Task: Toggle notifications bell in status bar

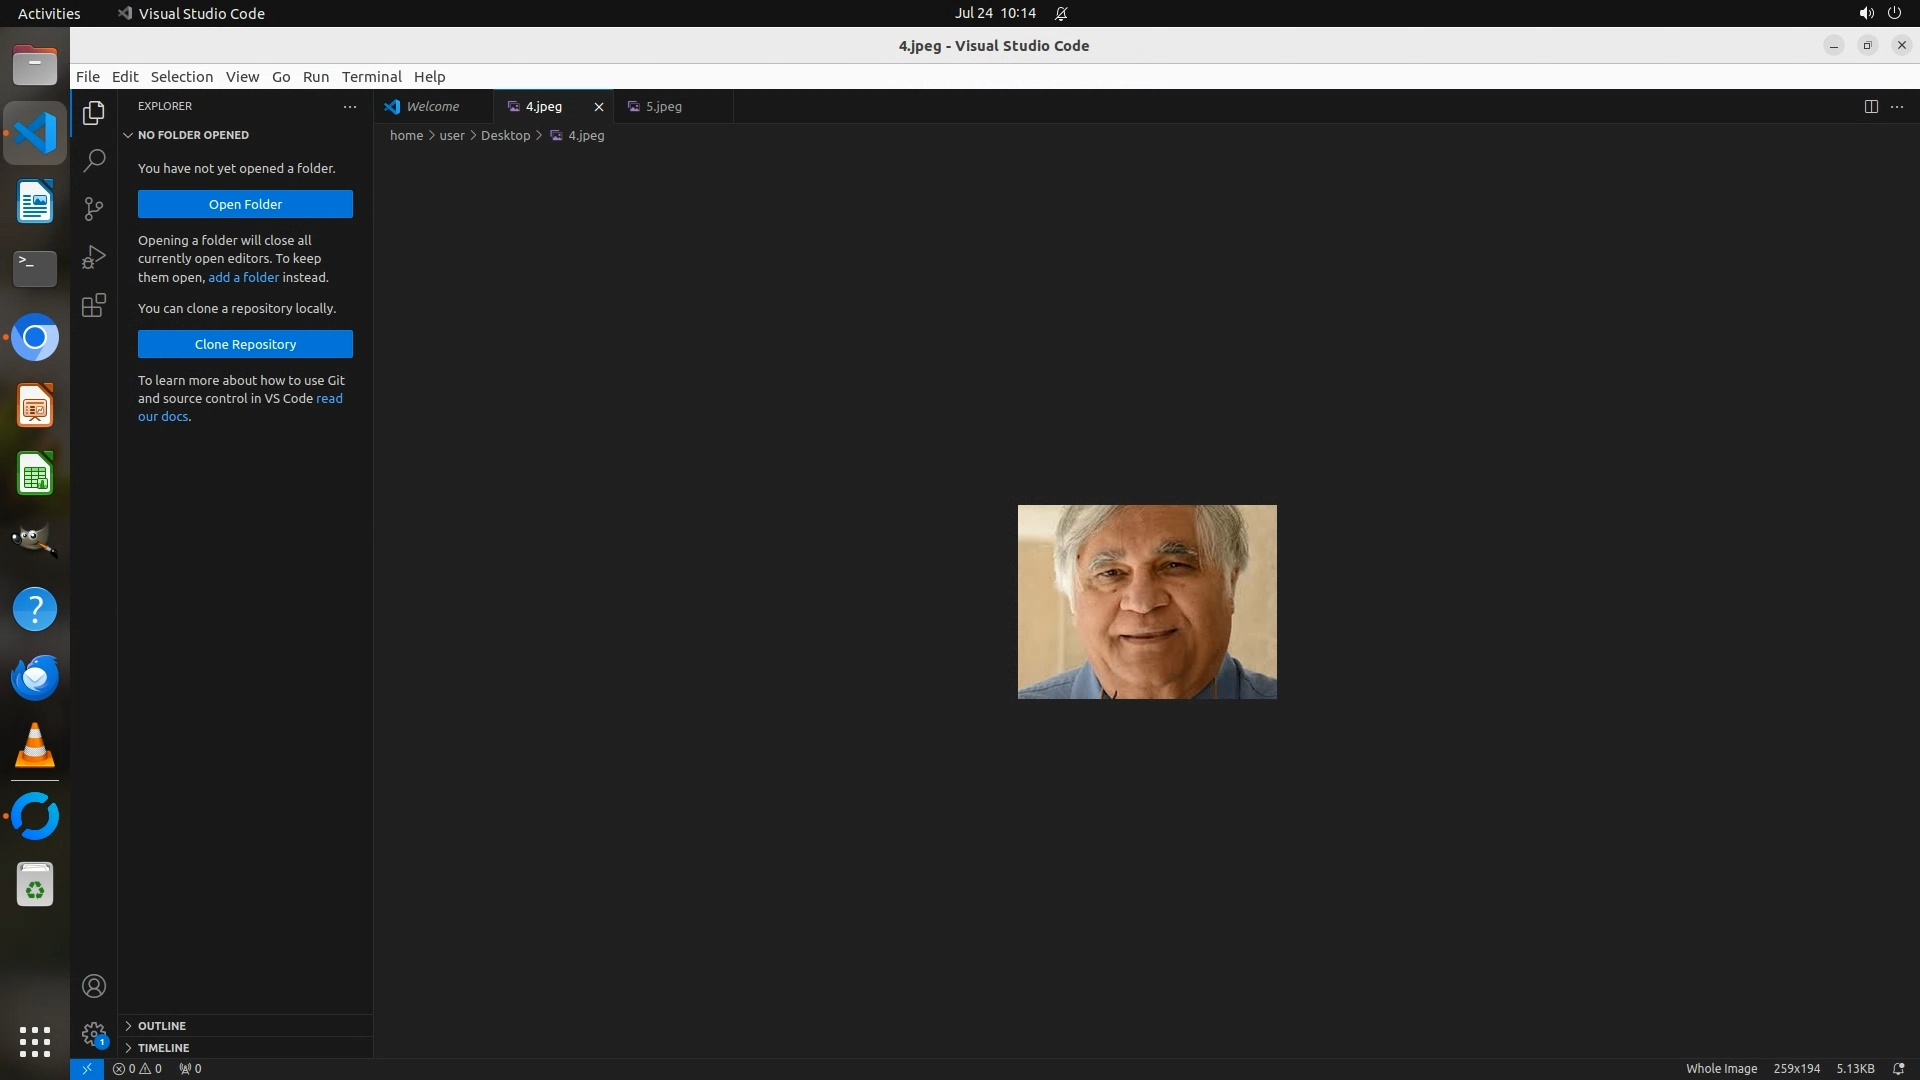Action: tap(1898, 1068)
